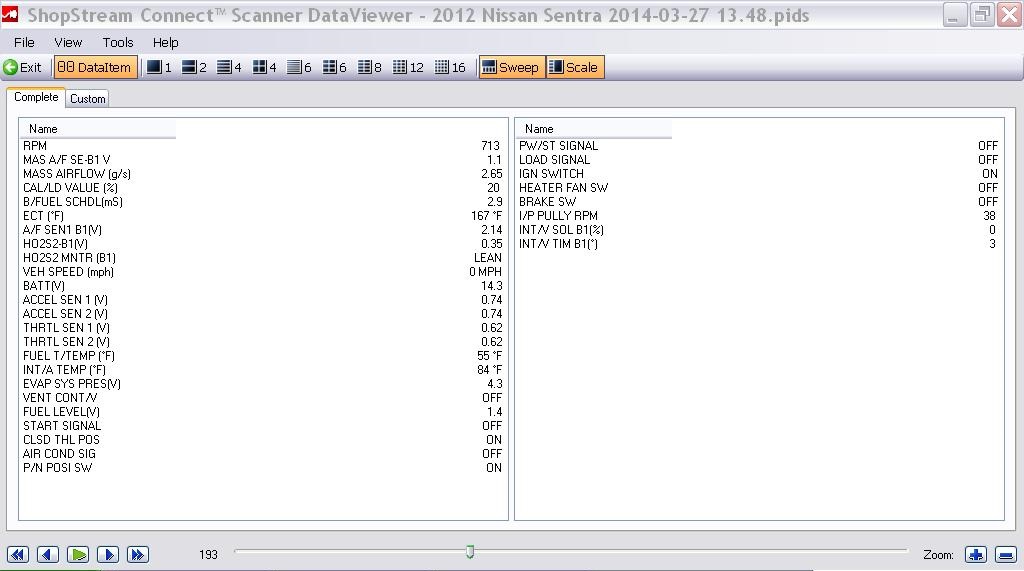The image size is (1024, 571).
Task: Click the ShopStream Connect title bar logo
Action: tap(10, 14)
